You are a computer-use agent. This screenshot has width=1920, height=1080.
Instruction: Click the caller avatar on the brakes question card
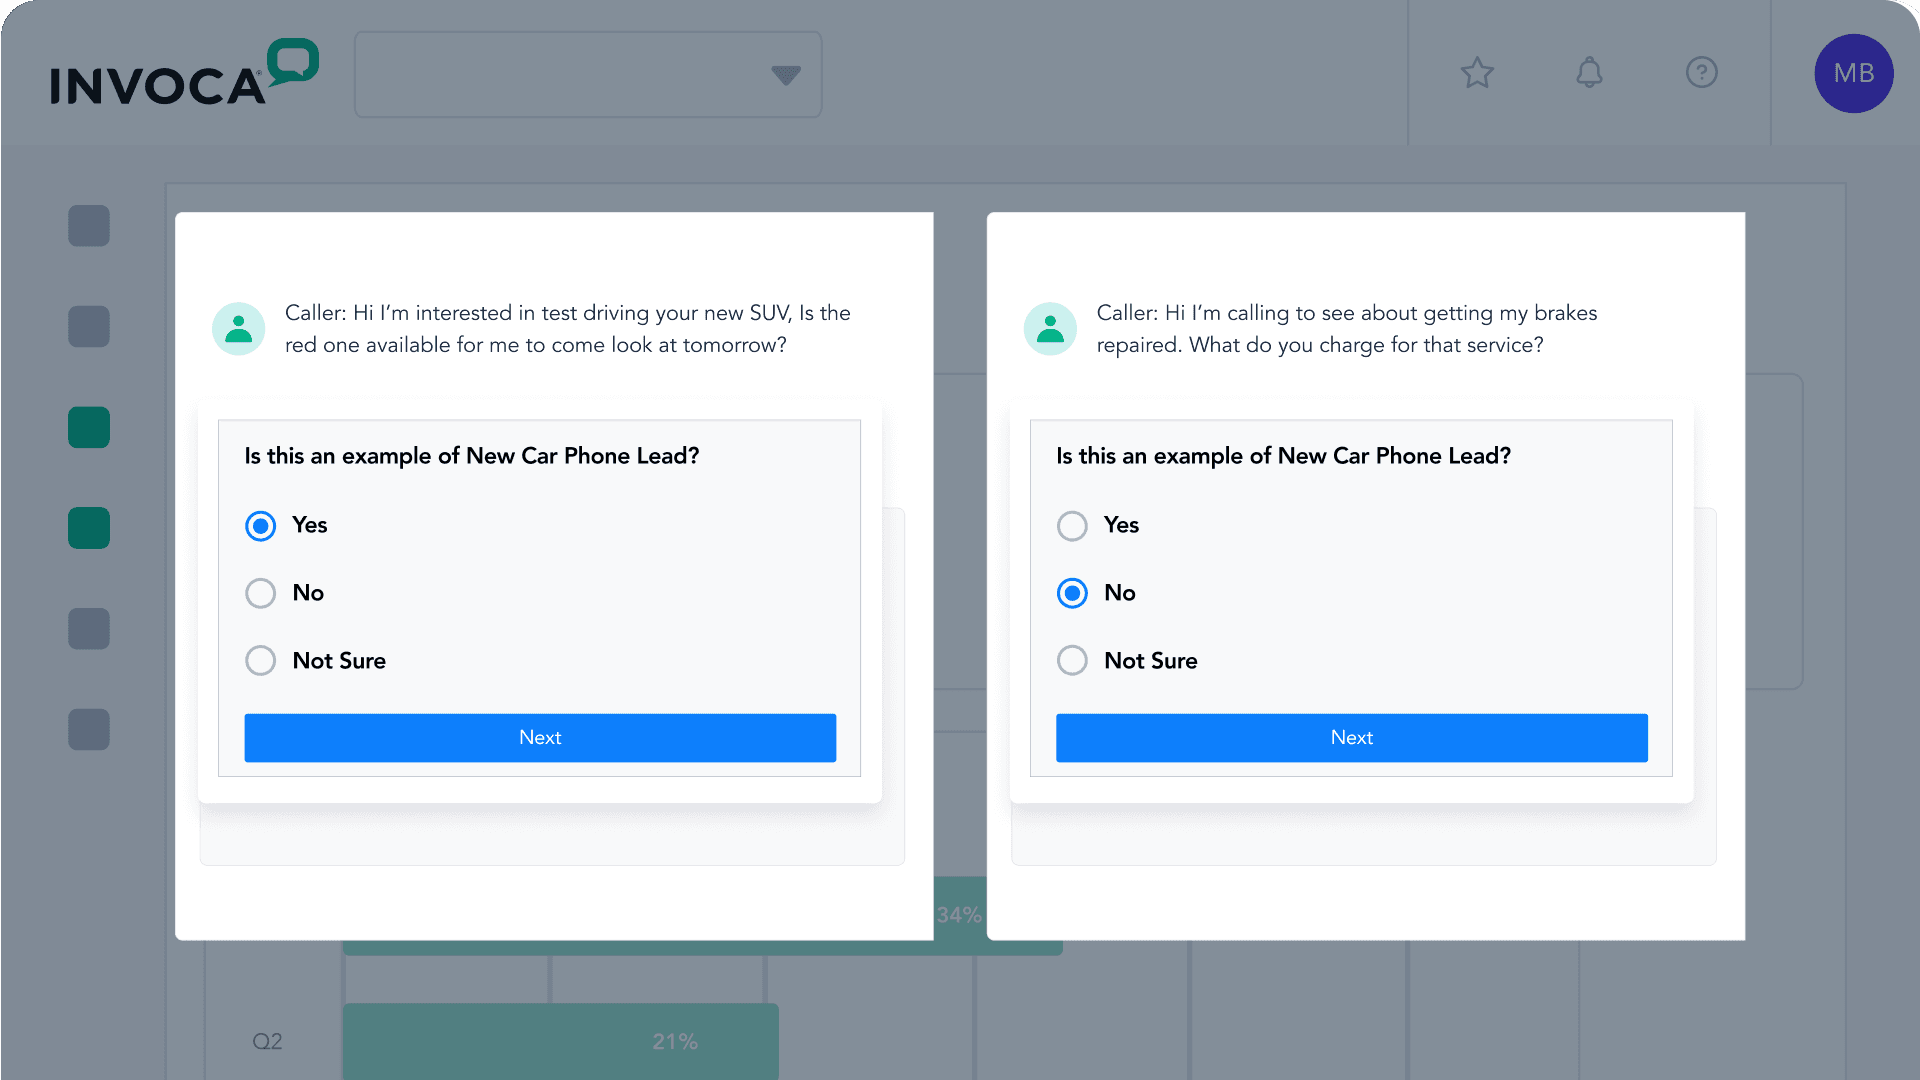click(1051, 328)
